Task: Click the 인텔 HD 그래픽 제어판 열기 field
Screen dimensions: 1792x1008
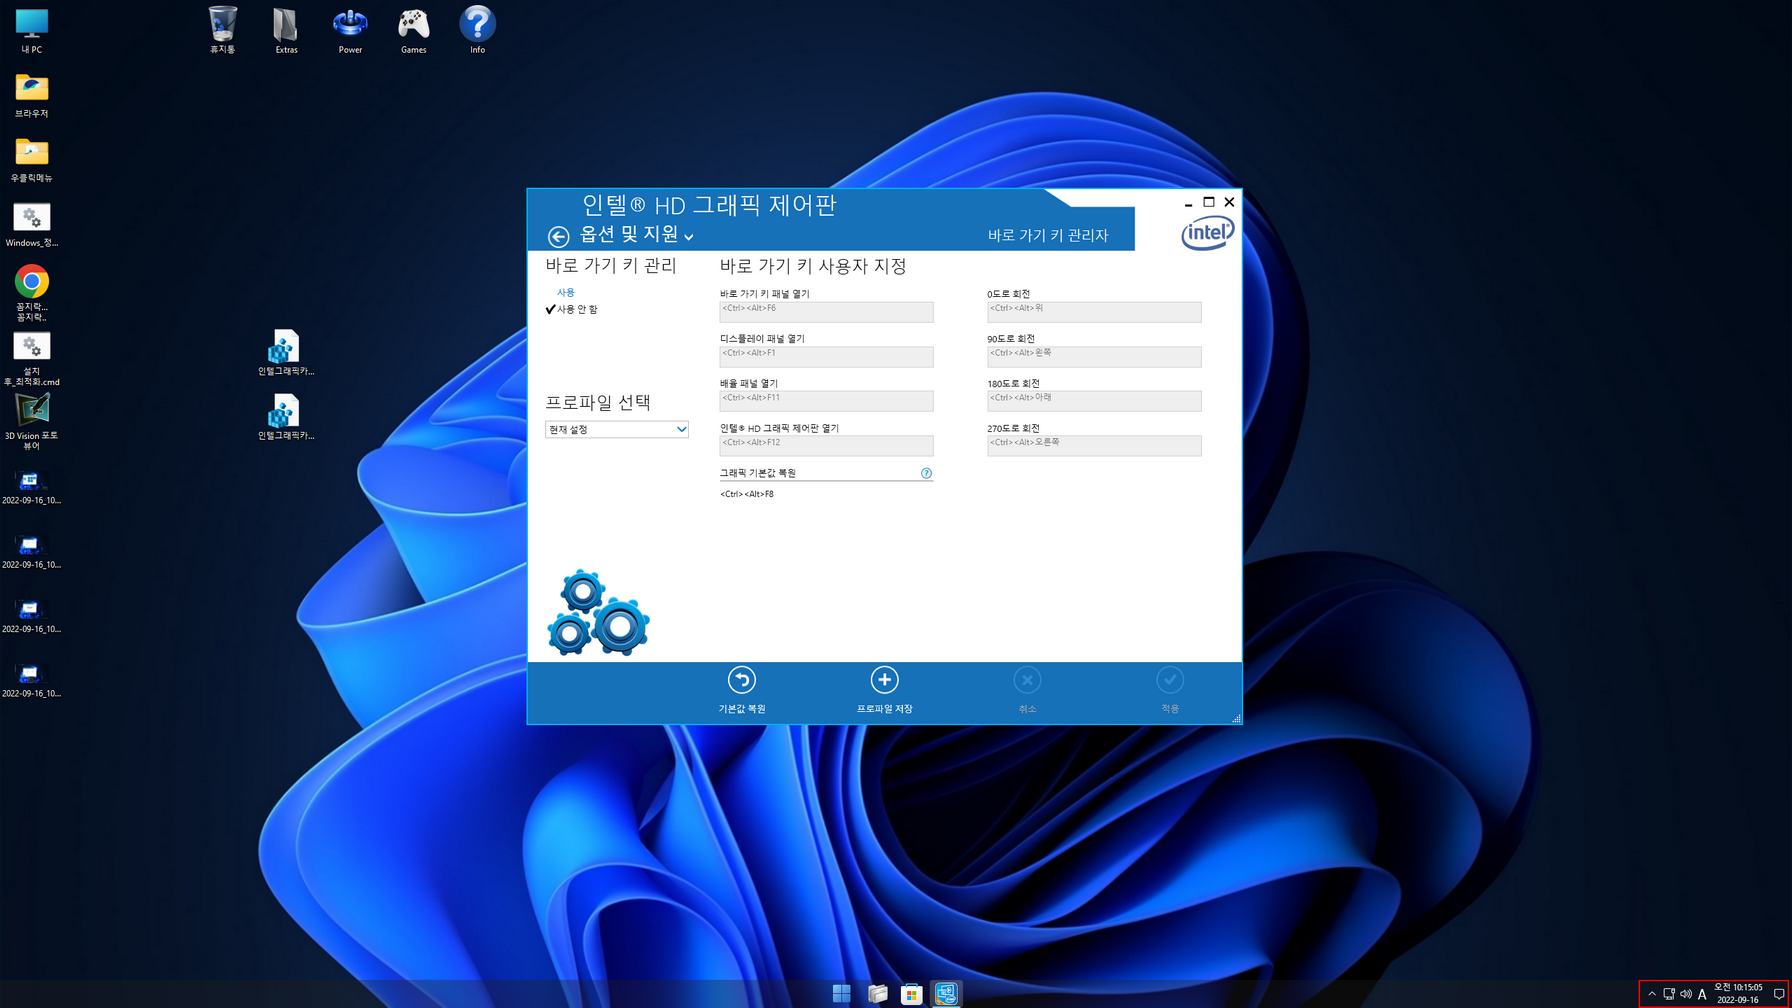Action: click(x=826, y=446)
